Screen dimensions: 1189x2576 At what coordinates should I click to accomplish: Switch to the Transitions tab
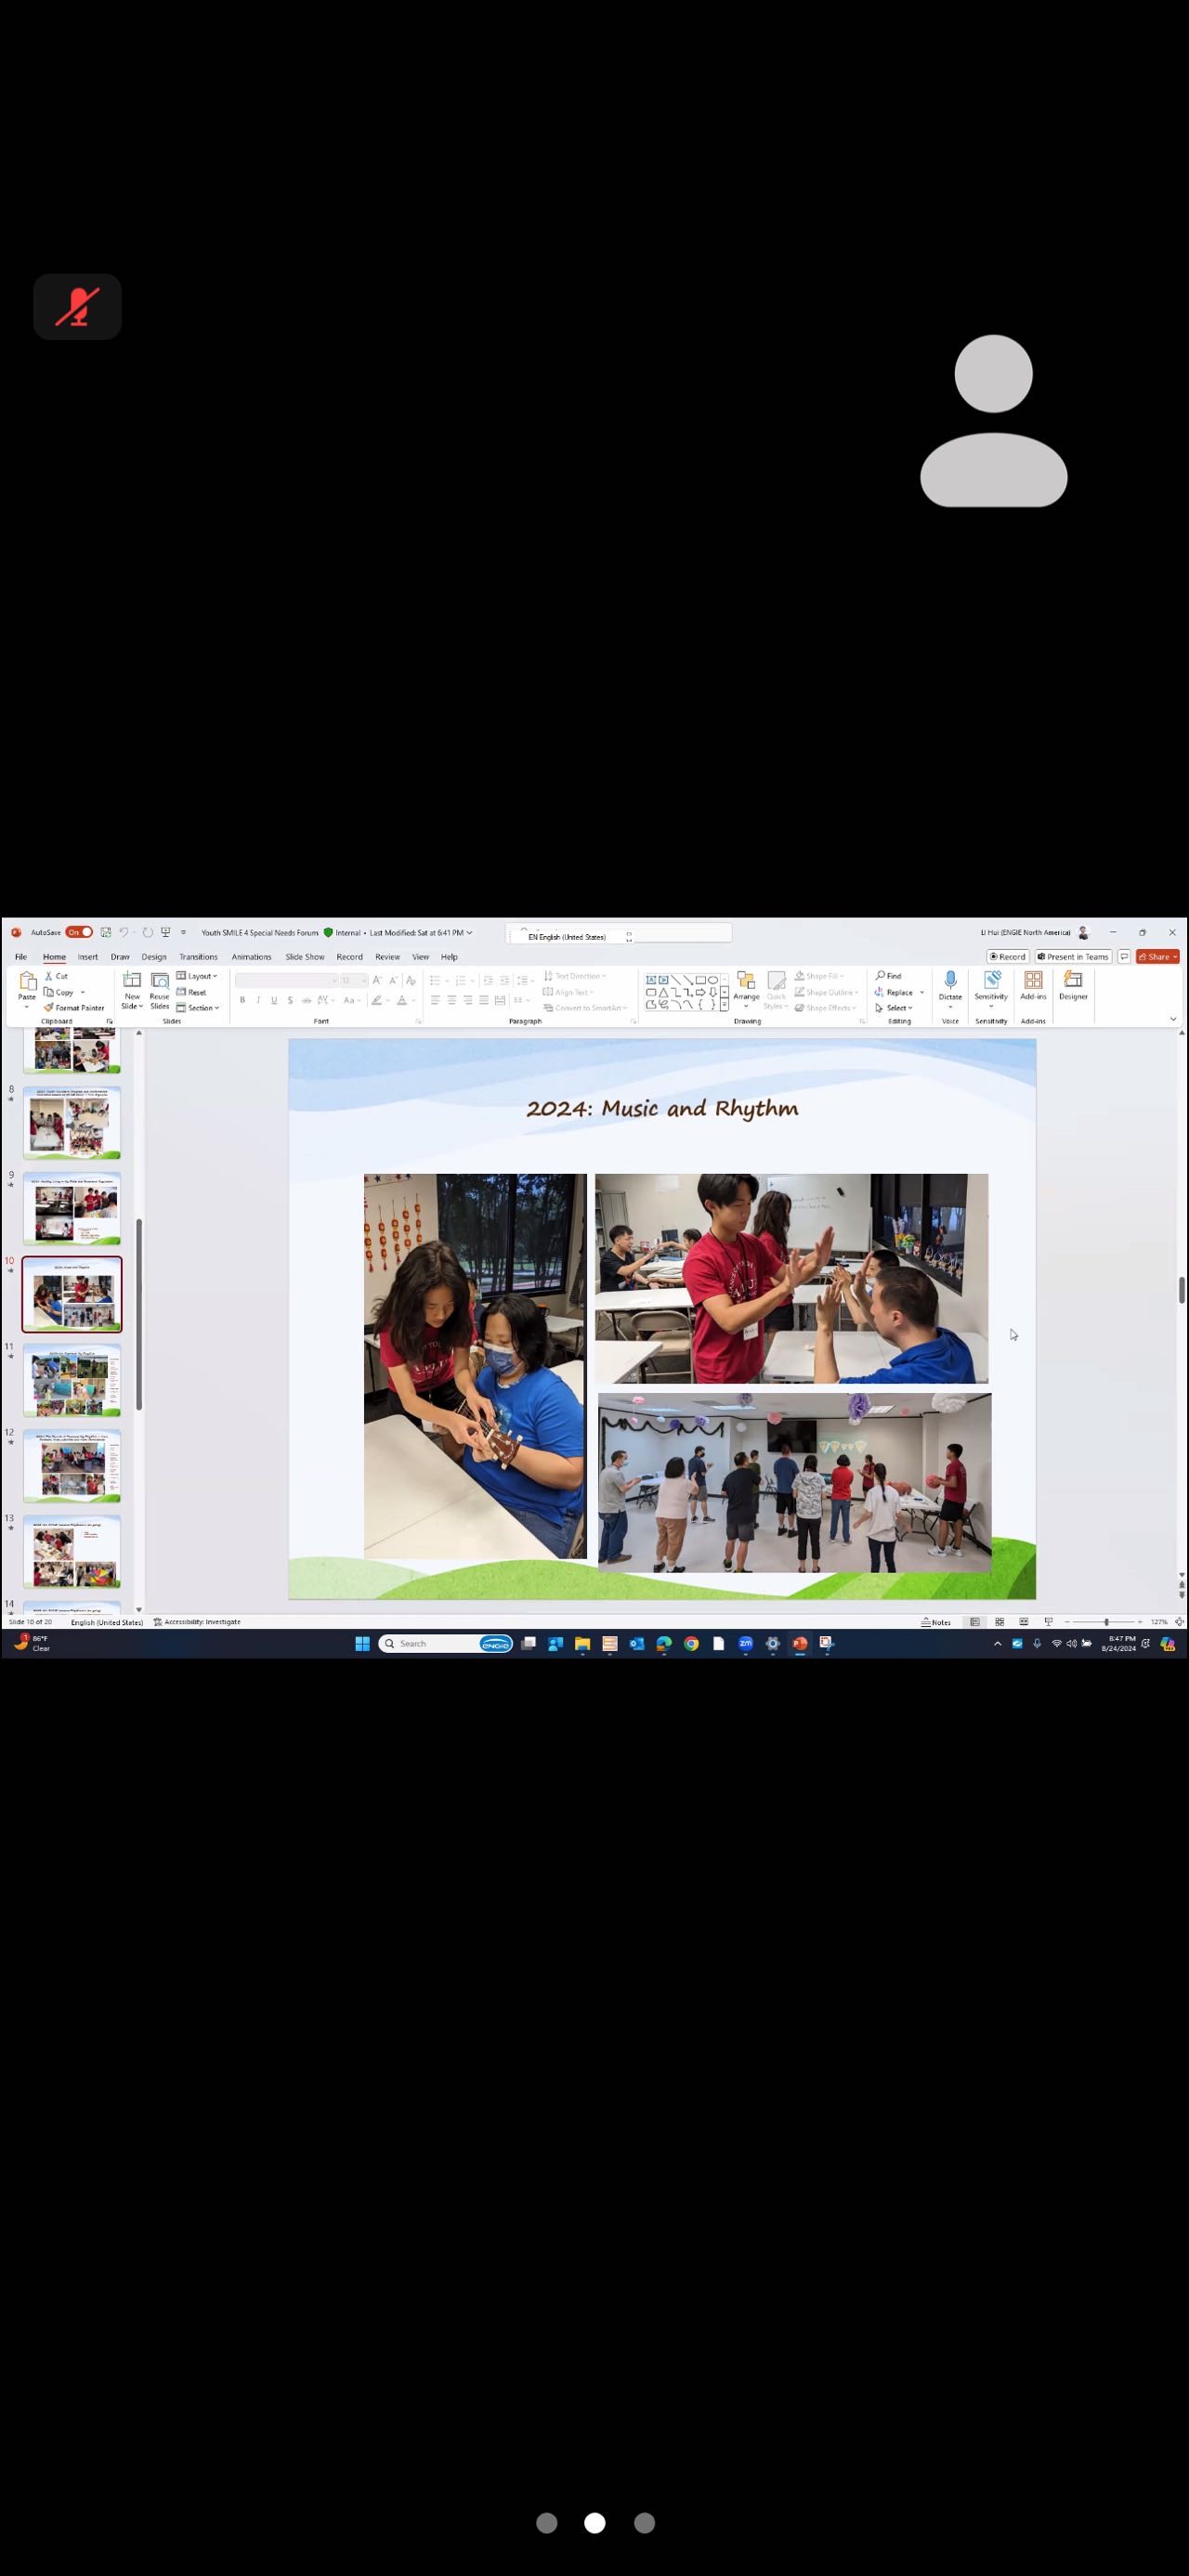(198, 957)
